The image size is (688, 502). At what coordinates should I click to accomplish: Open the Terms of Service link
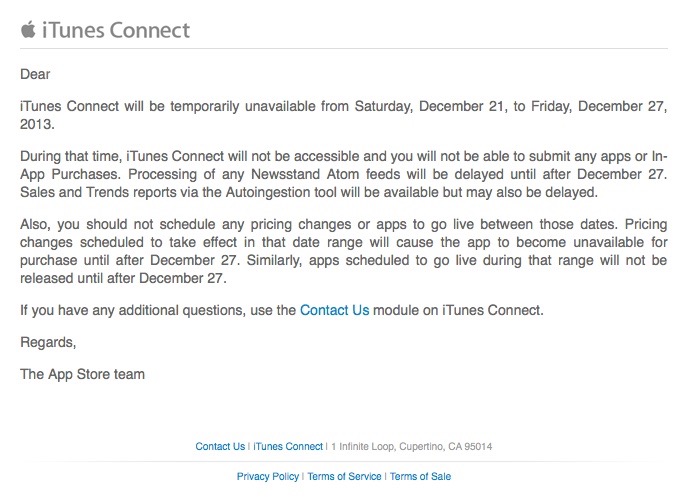(x=344, y=476)
